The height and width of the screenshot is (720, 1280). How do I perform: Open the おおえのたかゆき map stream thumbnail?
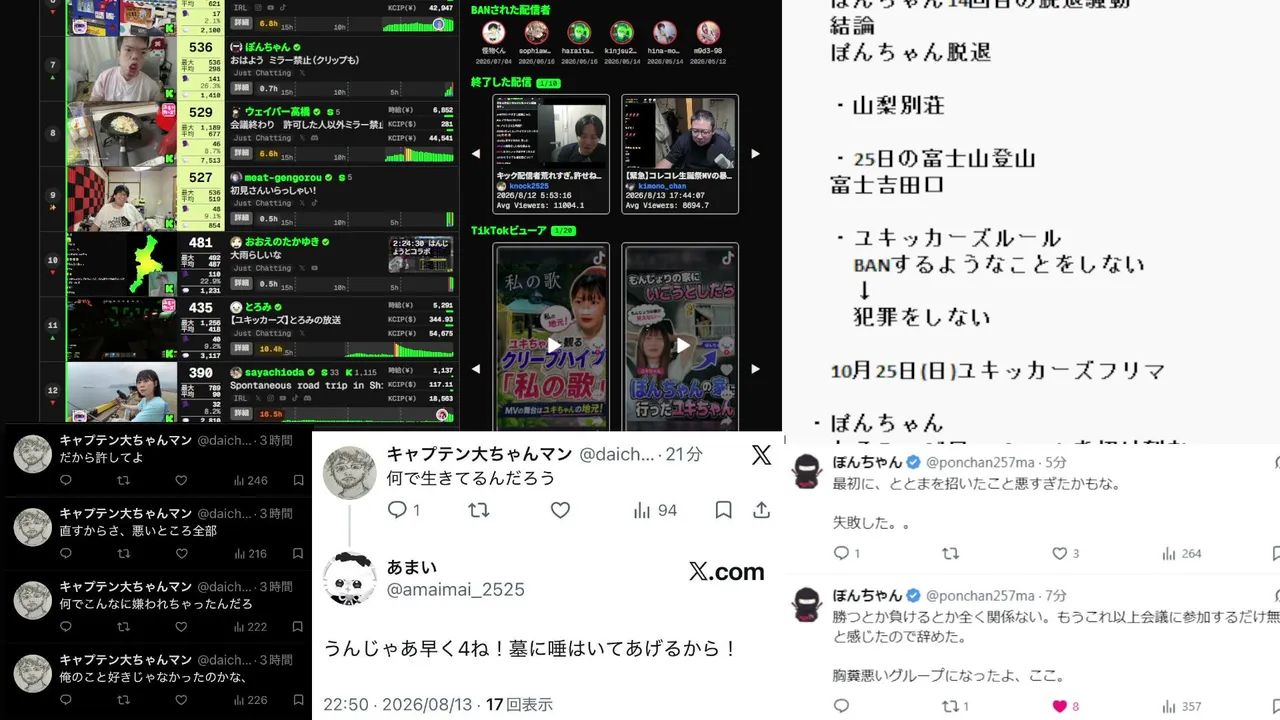coord(123,263)
